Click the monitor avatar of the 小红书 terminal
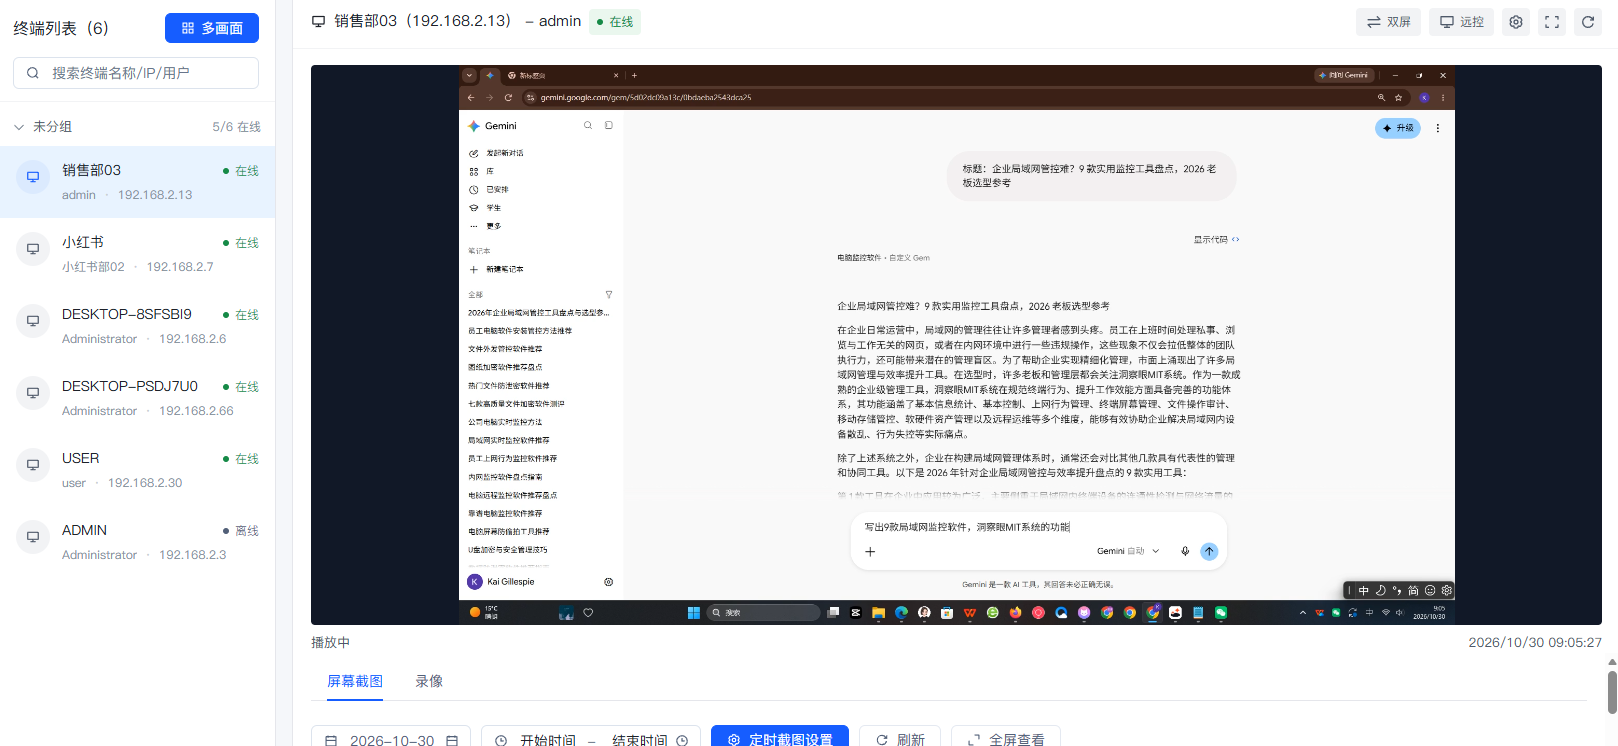 point(33,249)
